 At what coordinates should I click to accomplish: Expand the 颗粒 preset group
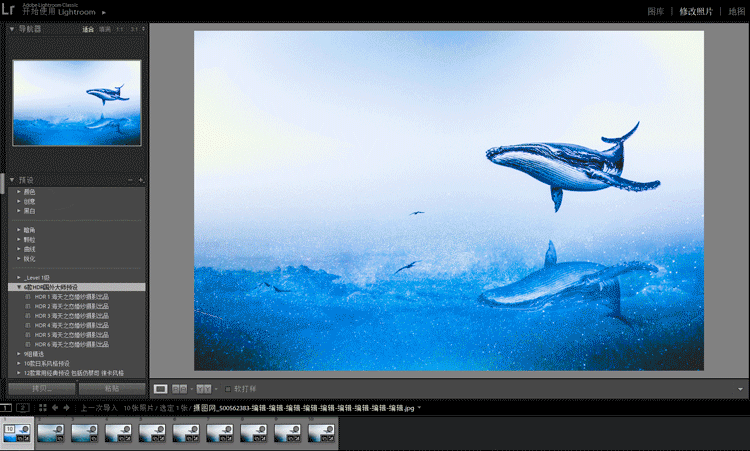coord(19,240)
